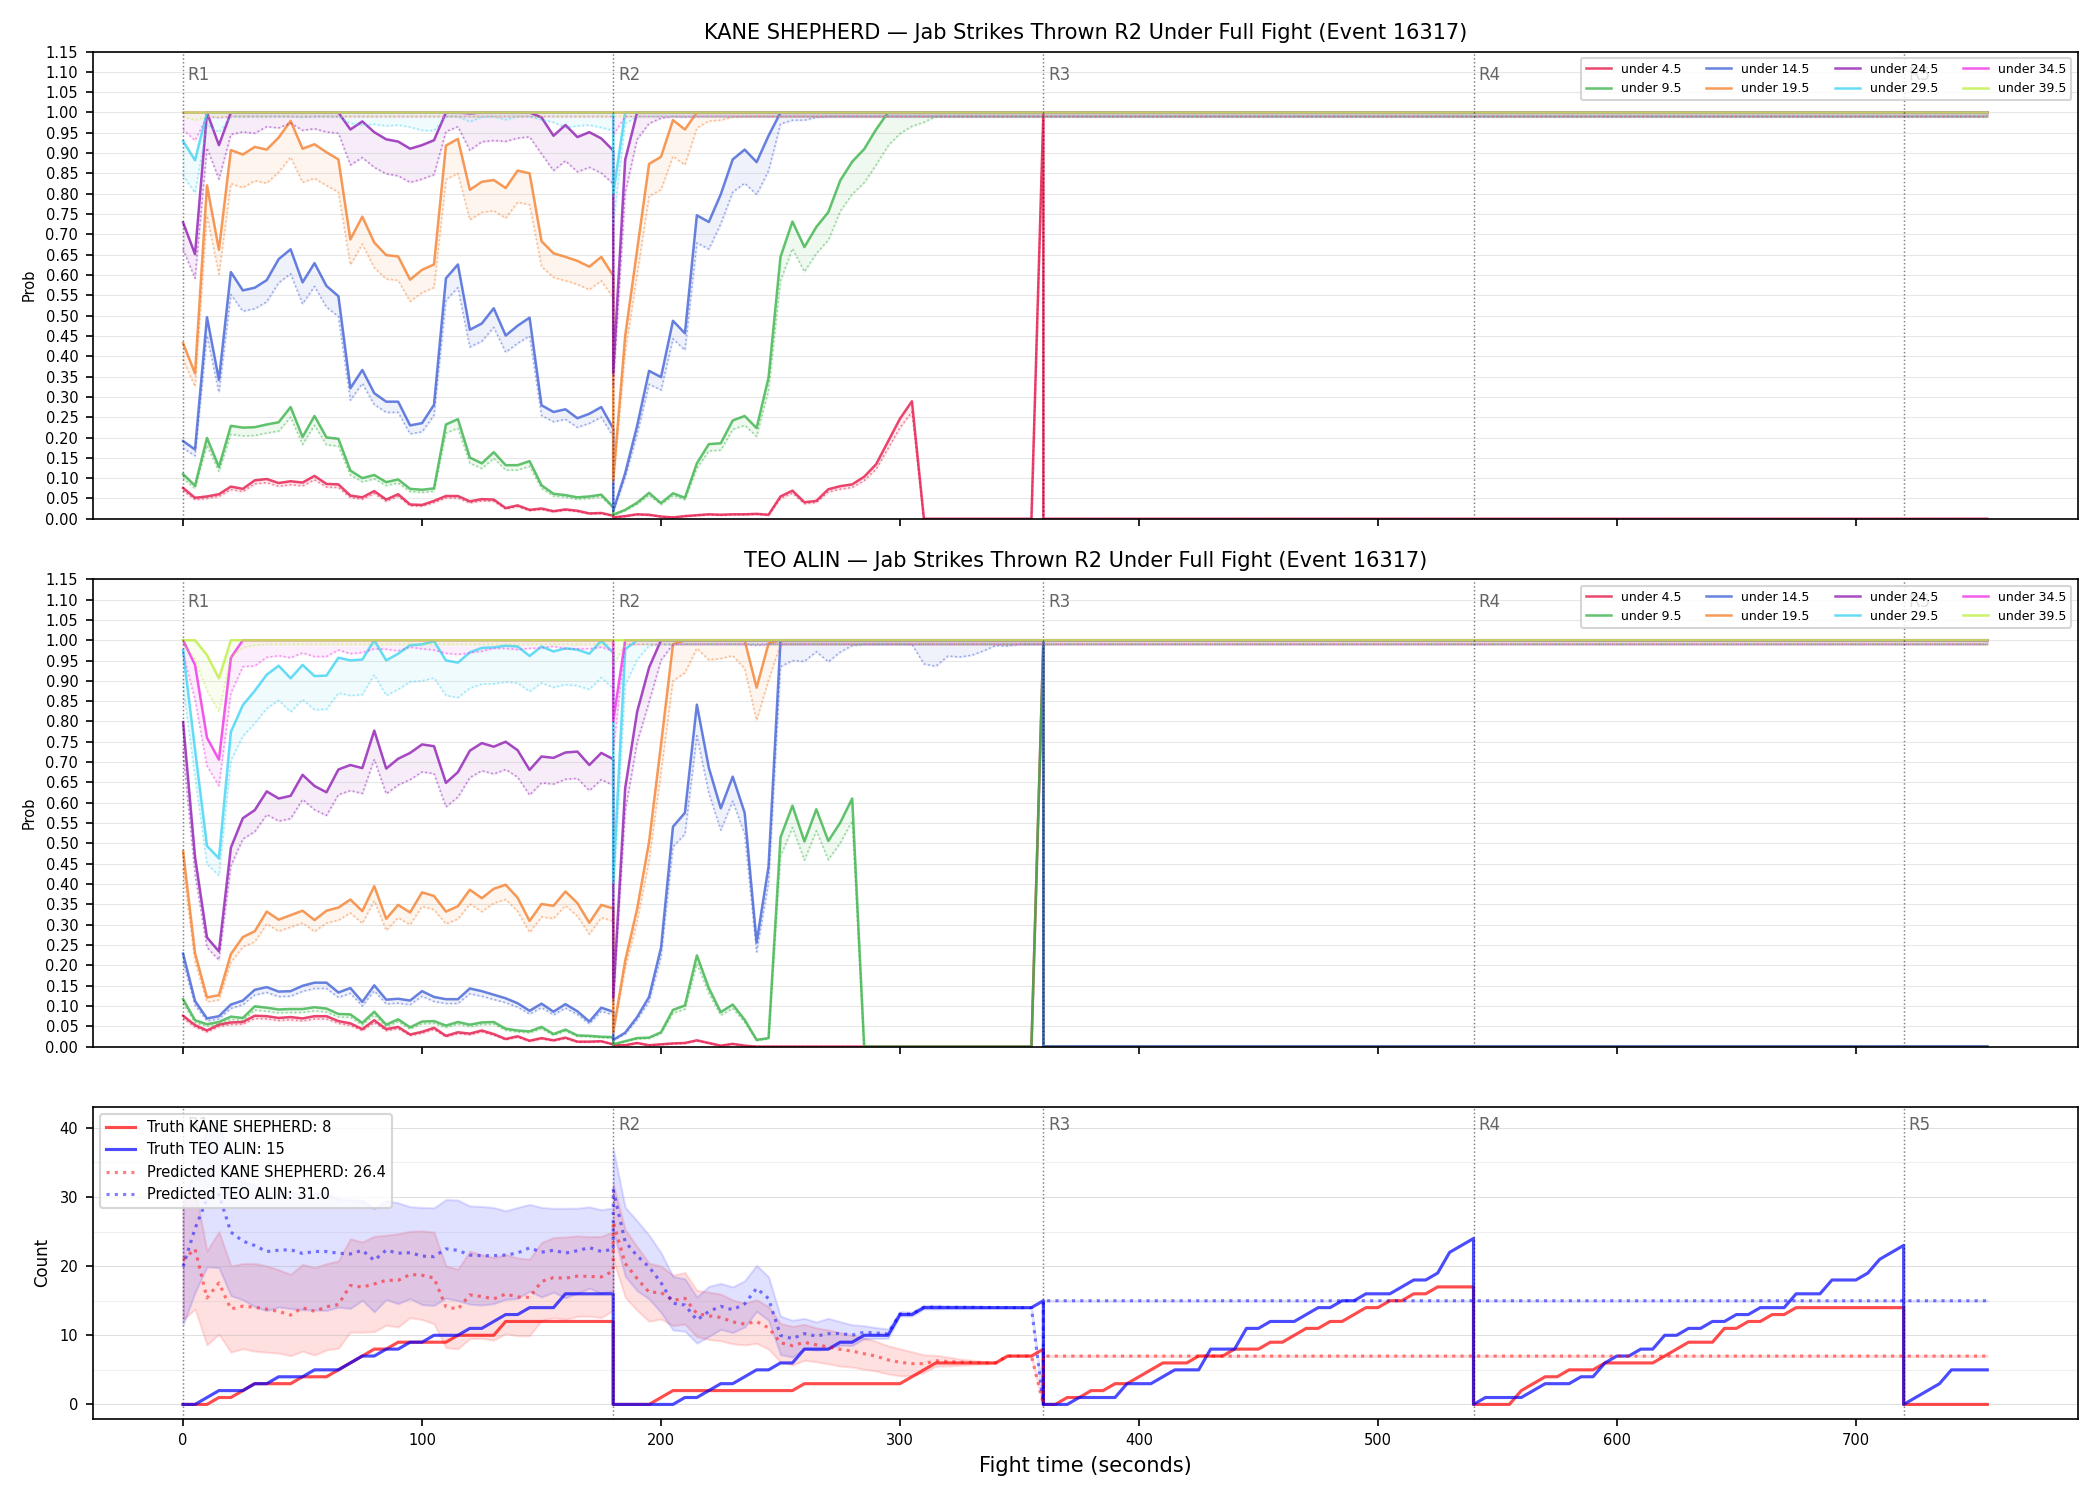Screen dimensions: 2100x1500
Task: Click the 300 tick on the fight time axis
Action: click(900, 1440)
